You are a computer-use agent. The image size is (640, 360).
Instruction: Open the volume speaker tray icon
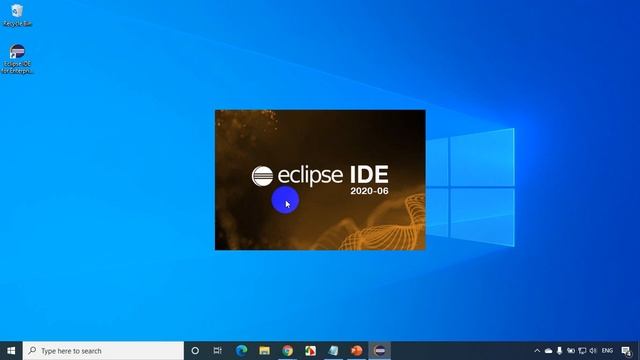pos(593,351)
